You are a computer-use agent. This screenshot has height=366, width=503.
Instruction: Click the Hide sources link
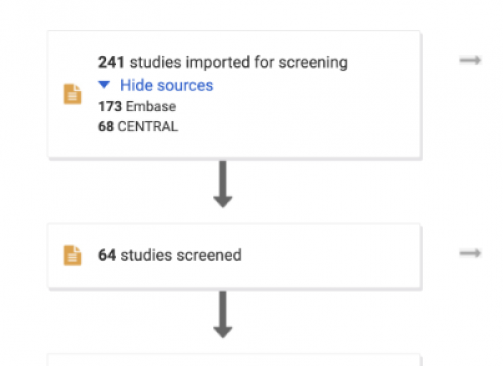coord(166,85)
